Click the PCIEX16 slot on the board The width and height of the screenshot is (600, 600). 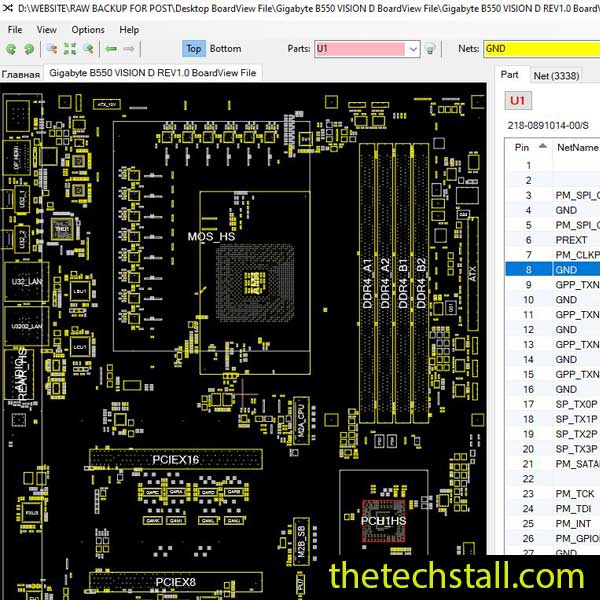[176, 459]
